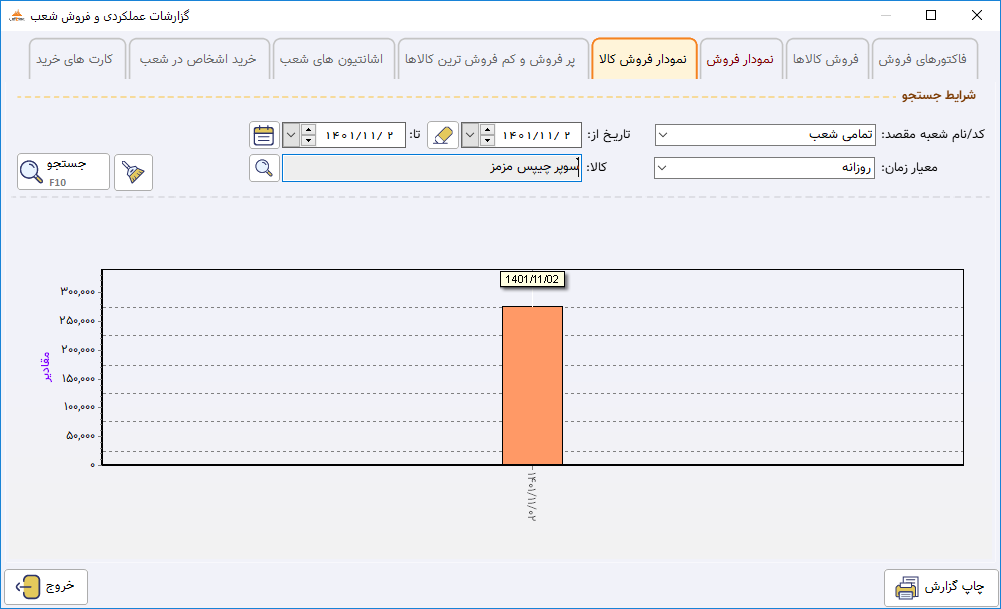This screenshot has width=1001, height=609.
Task: Open the 'to date' dropdown arrow
Action: point(291,135)
